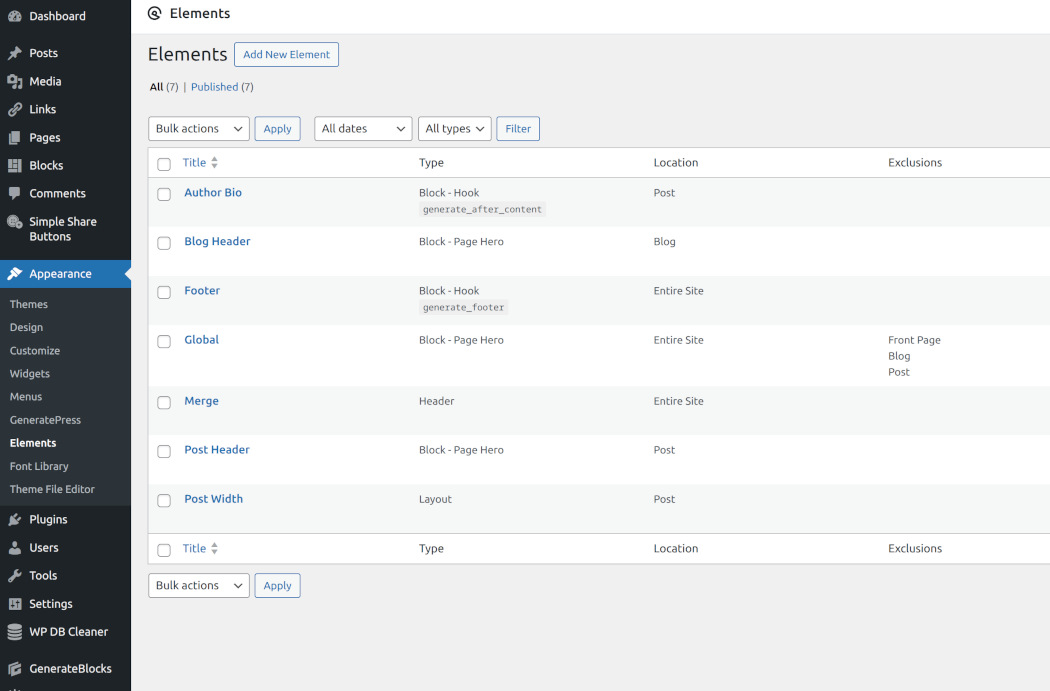Click the Add New Element button
Screen dimensions: 1050x691
[x=286, y=54]
